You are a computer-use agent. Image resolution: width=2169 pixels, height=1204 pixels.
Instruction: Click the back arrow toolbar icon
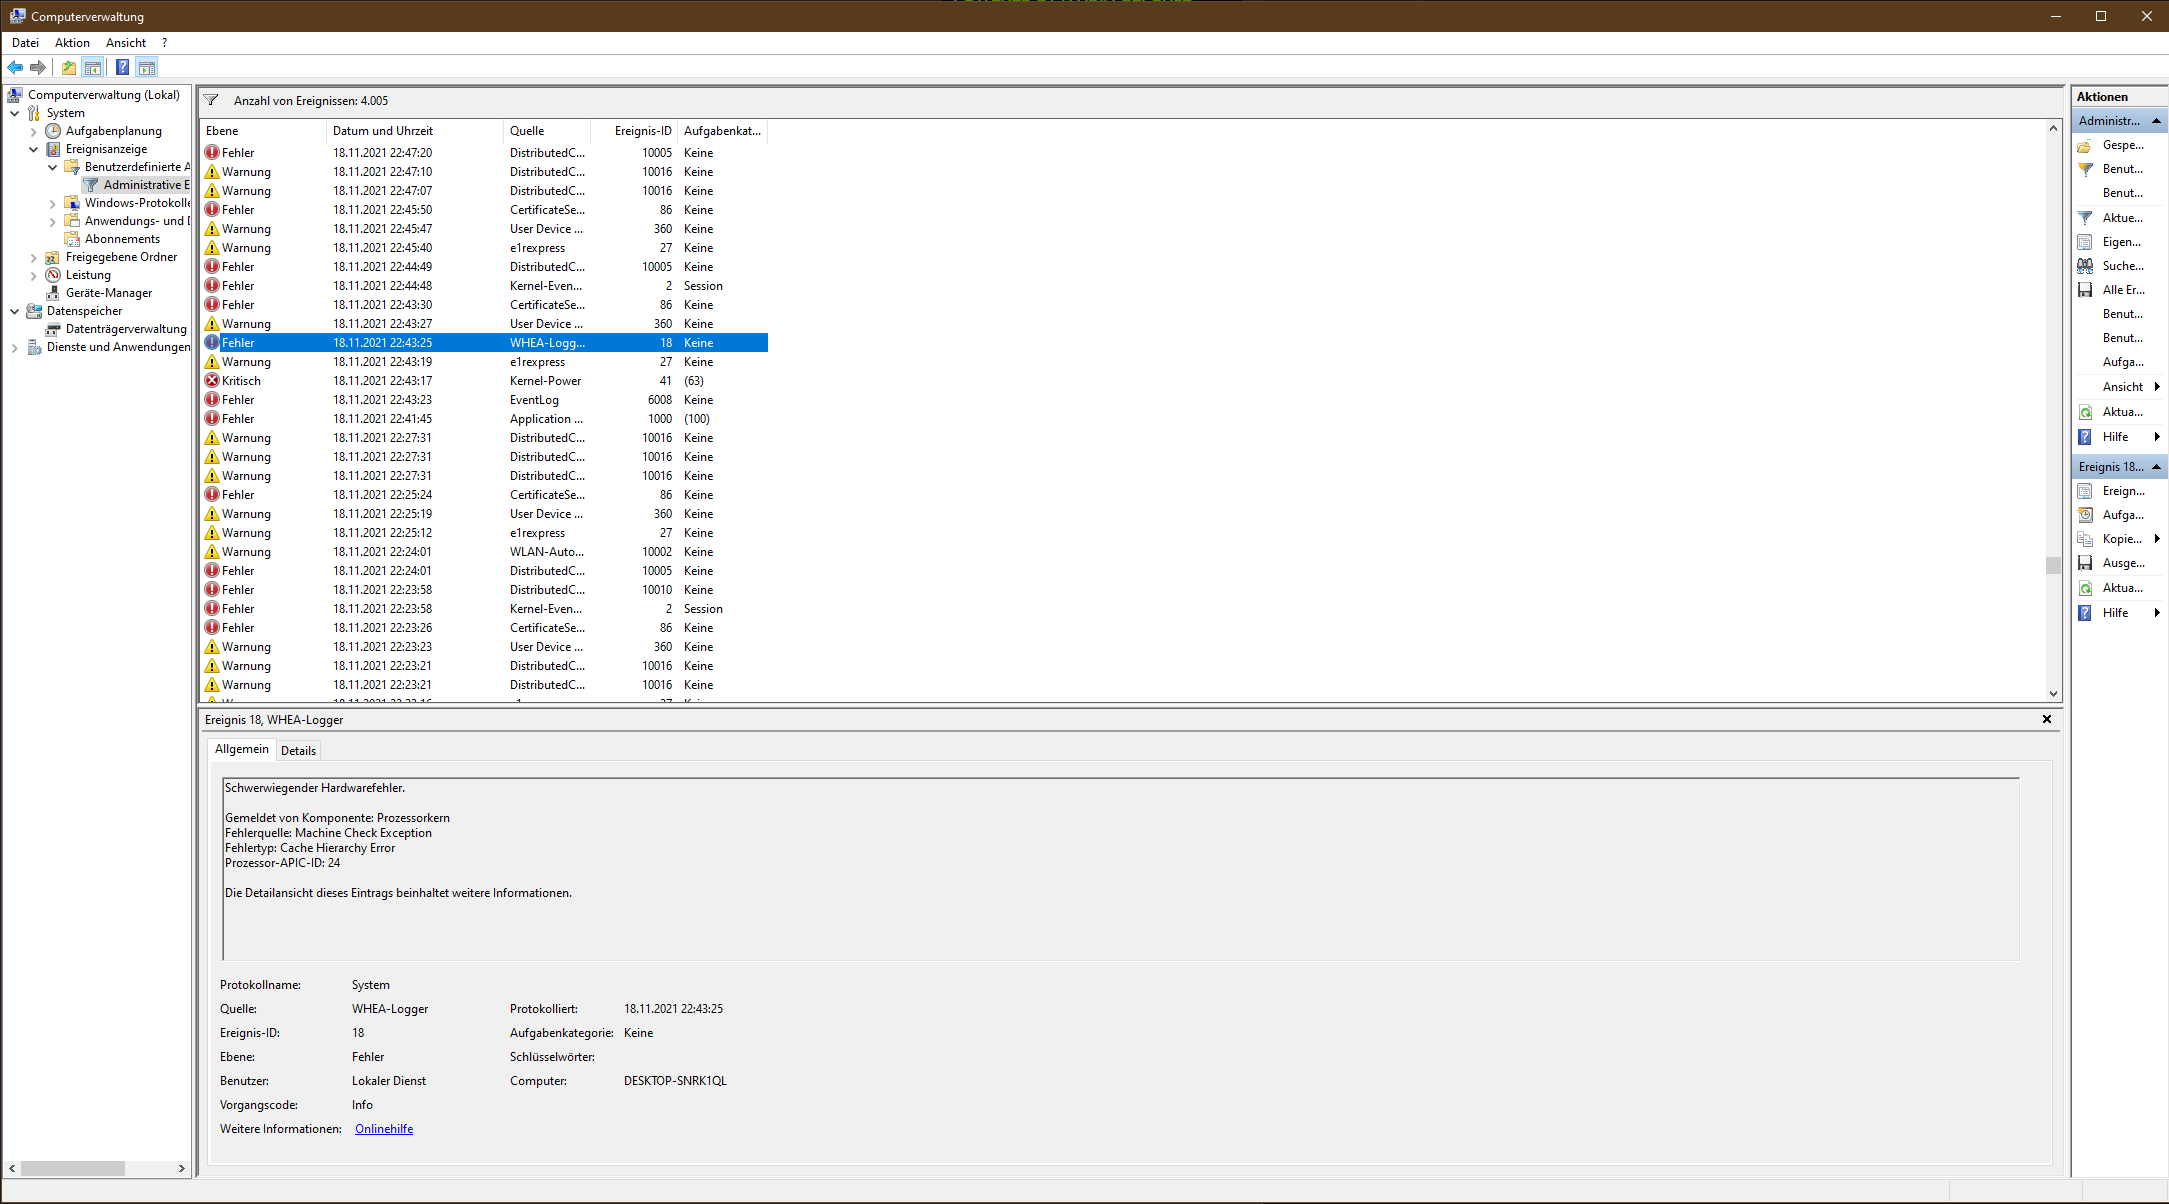pyautogui.click(x=15, y=67)
